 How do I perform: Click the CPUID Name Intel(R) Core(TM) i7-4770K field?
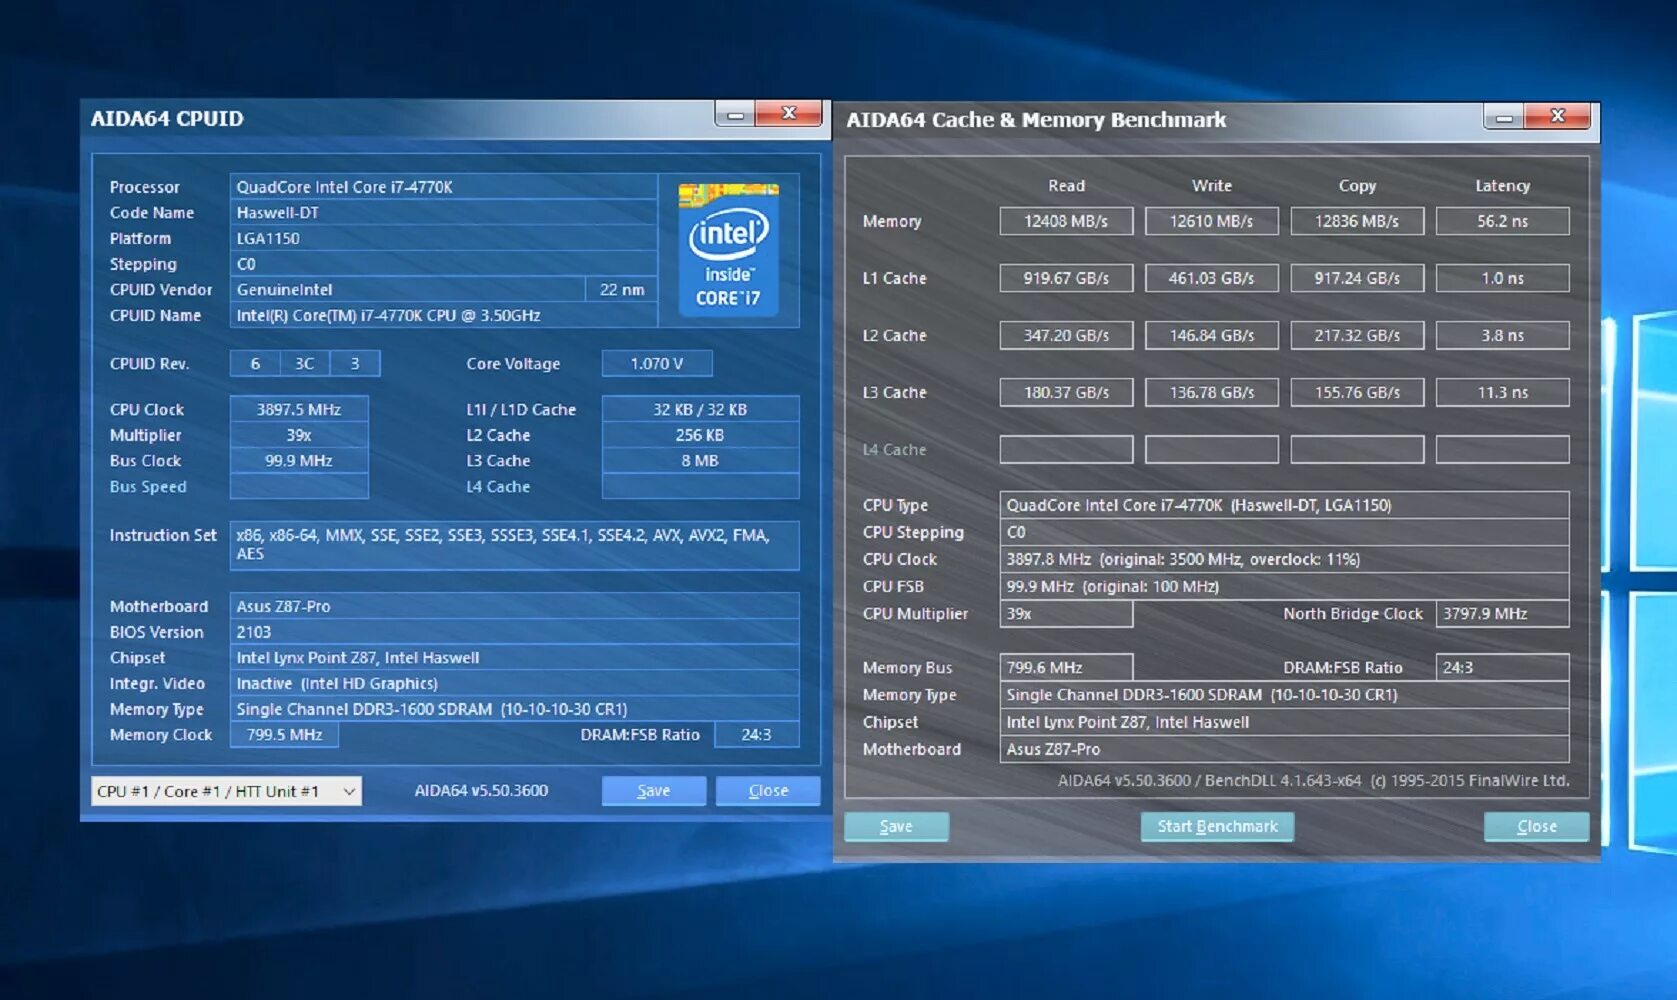pyautogui.click(x=443, y=315)
